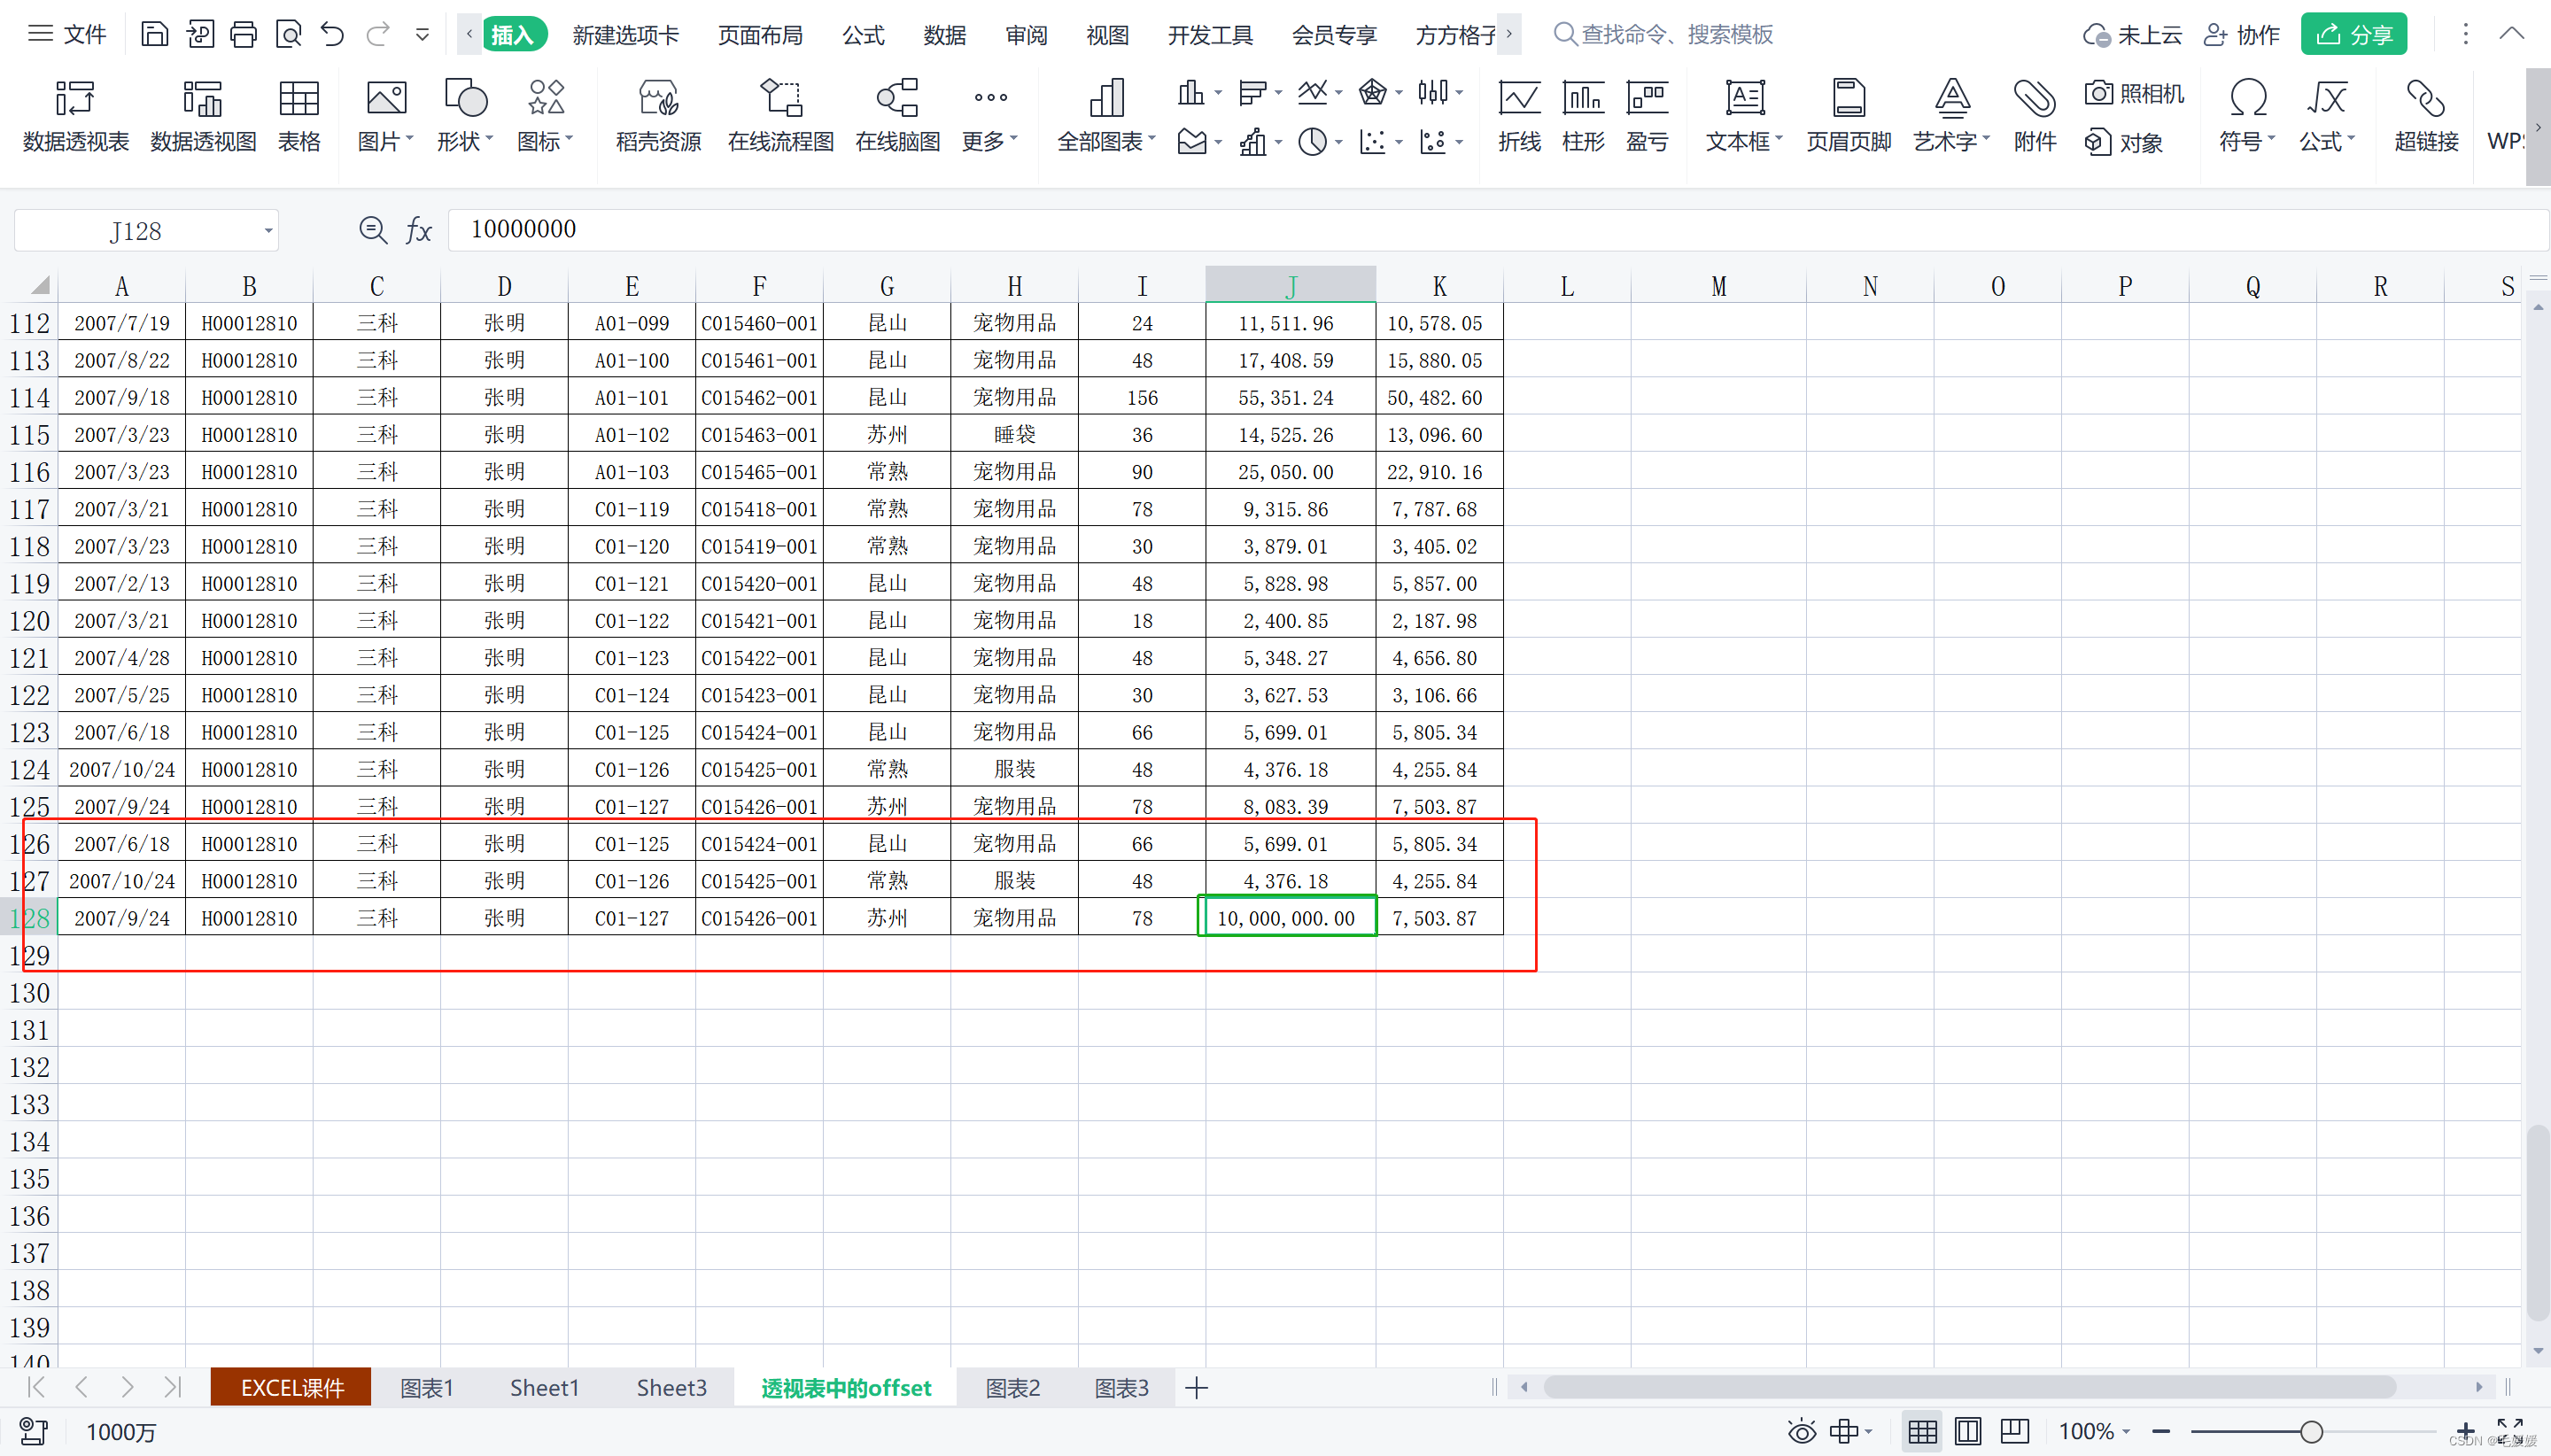Insert an online mind map (在线脑图)
The width and height of the screenshot is (2551, 1456).
[x=898, y=116]
